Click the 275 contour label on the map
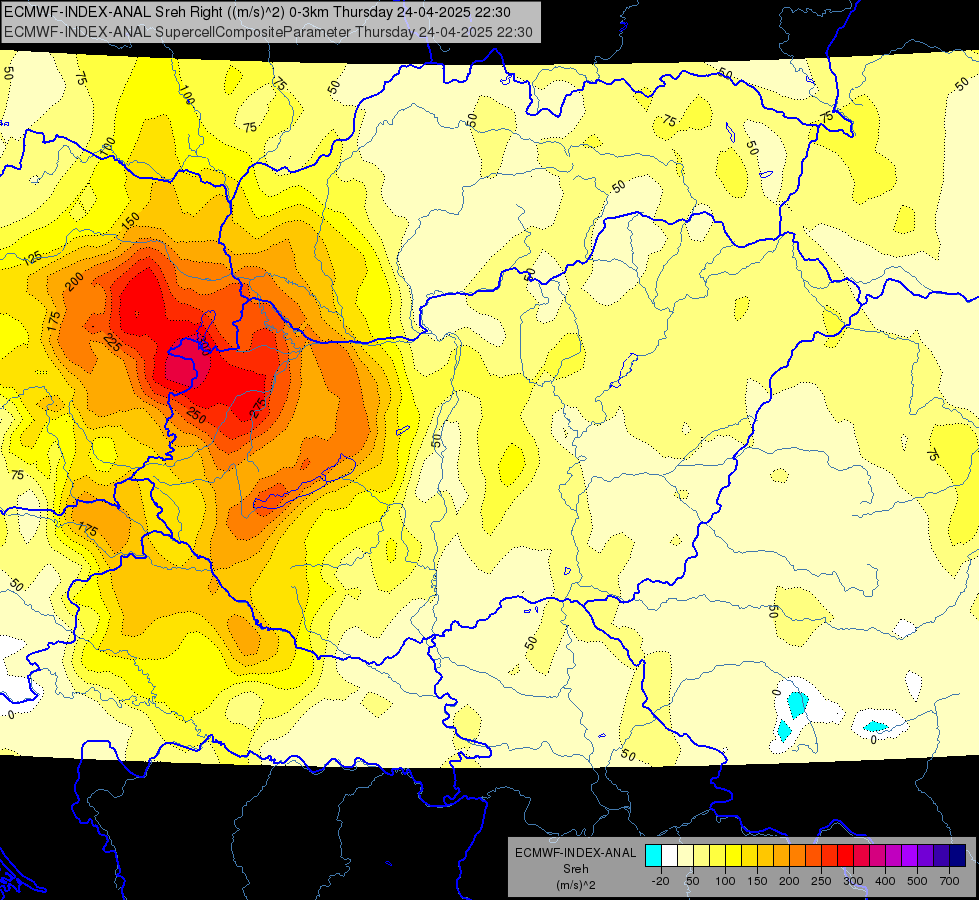The height and width of the screenshot is (900, 979). (x=258, y=408)
